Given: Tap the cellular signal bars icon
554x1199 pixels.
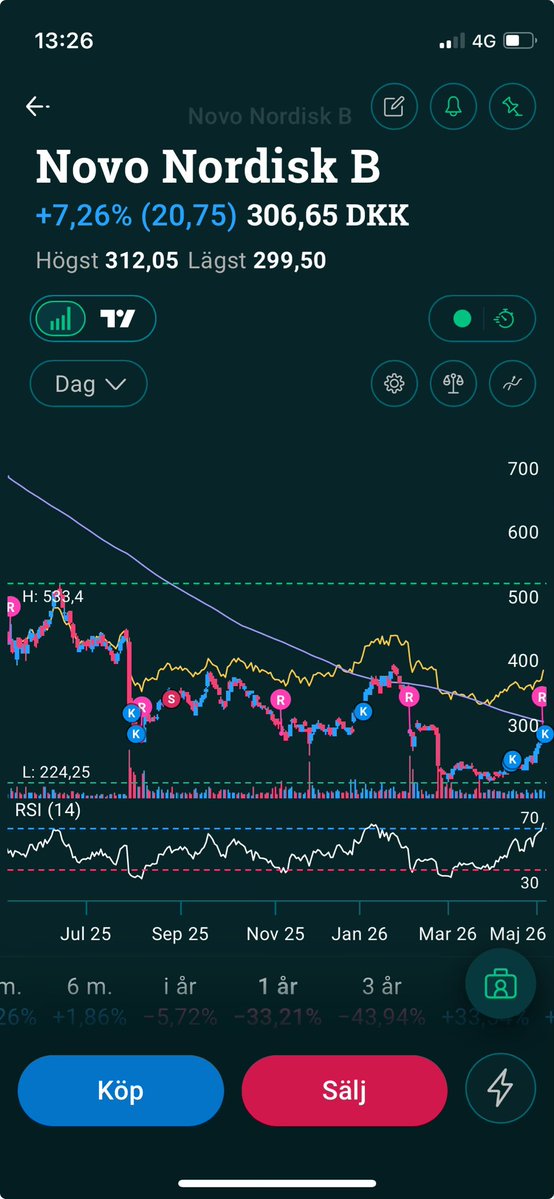Looking at the screenshot, I should (x=451, y=41).
